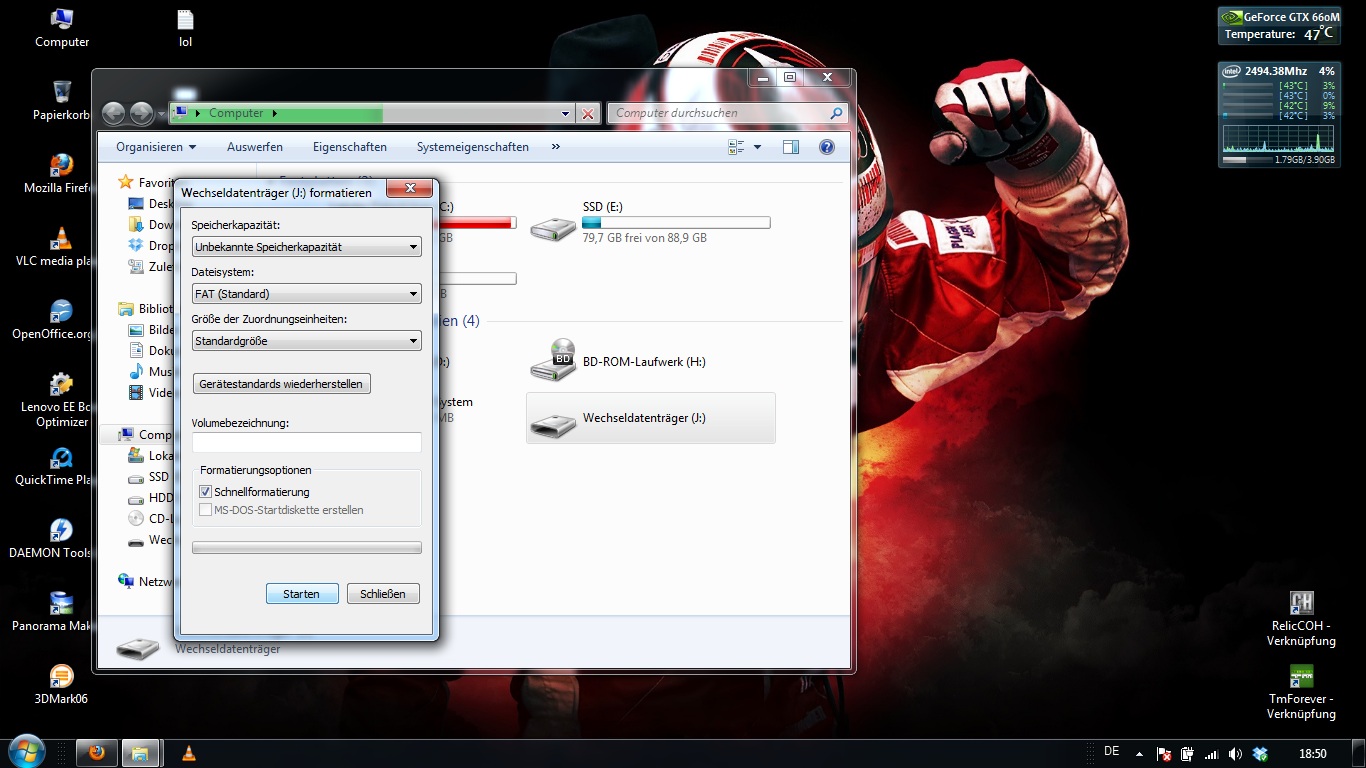Open the address bar history dropdown
This screenshot has width=1366, height=768.
pos(566,114)
